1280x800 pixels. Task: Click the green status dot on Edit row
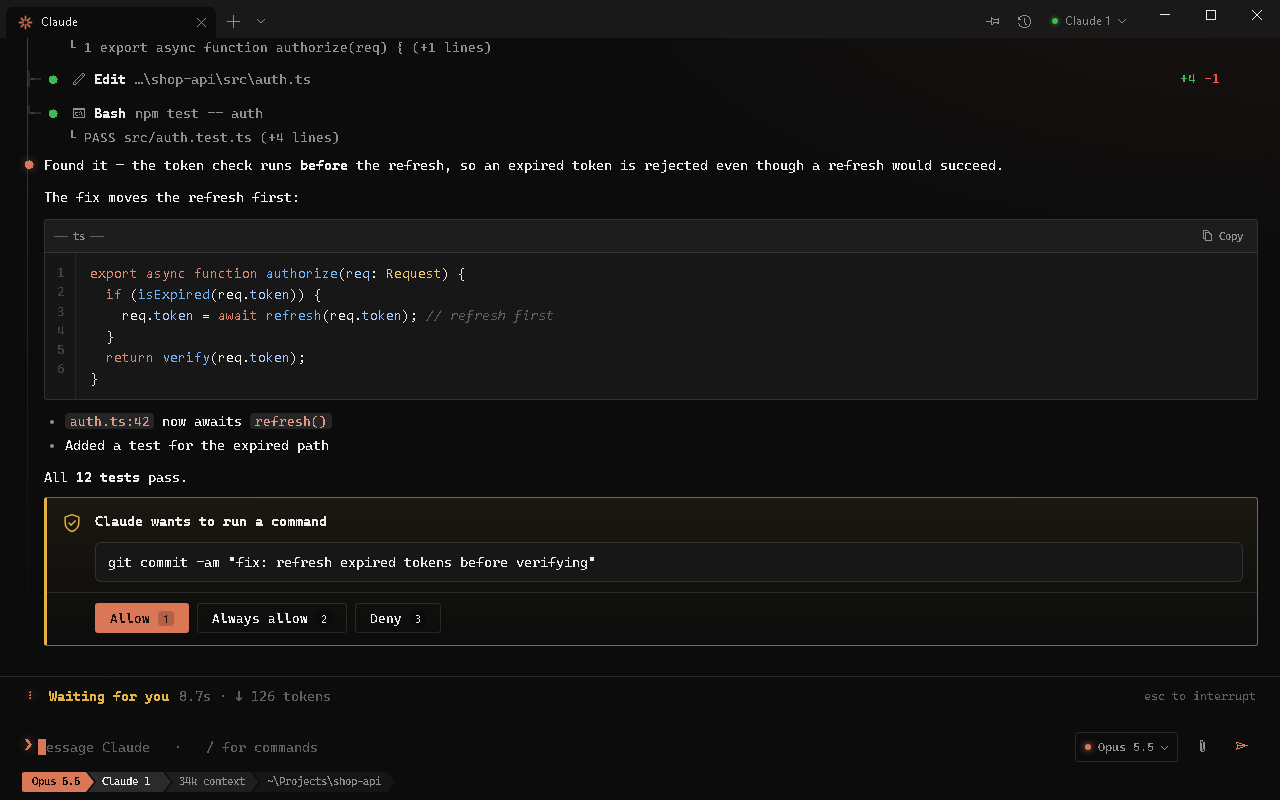coord(53,79)
